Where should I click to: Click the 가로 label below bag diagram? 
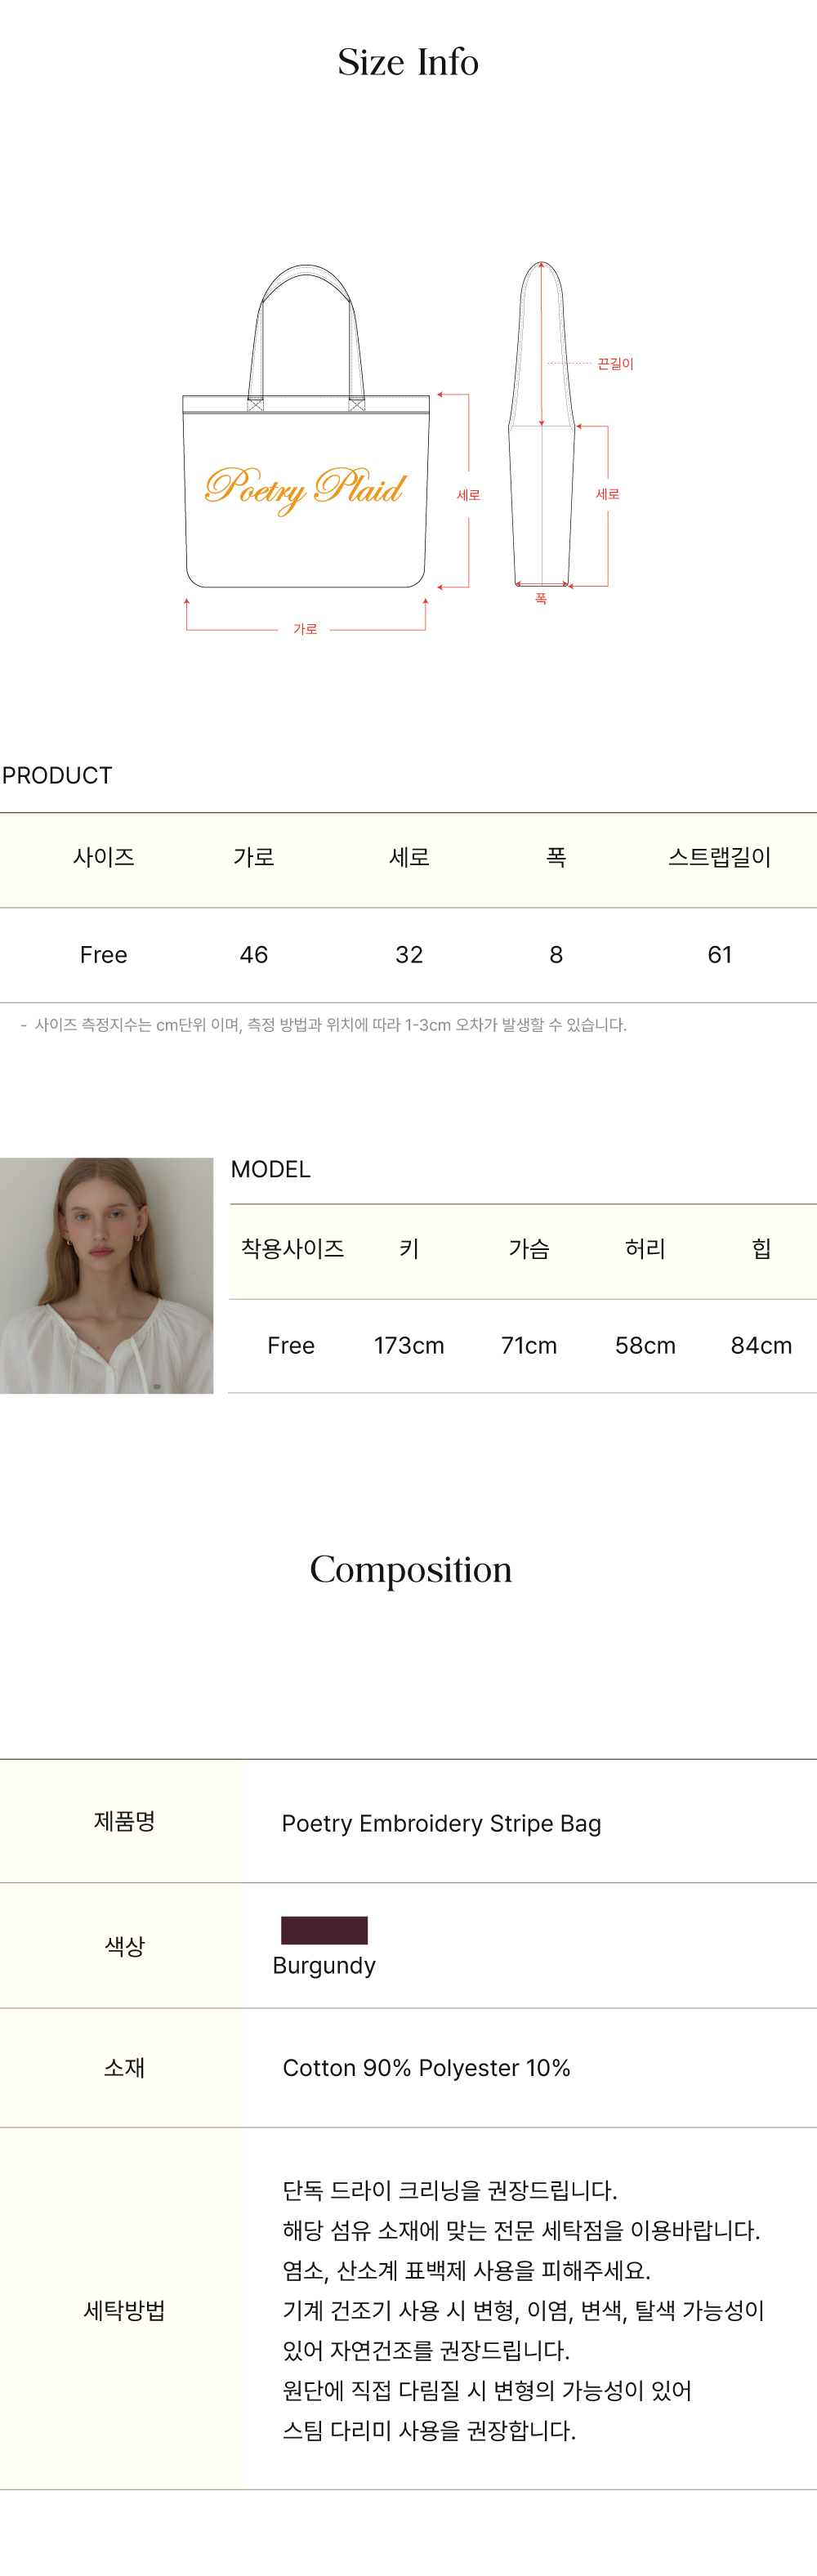click(x=305, y=629)
